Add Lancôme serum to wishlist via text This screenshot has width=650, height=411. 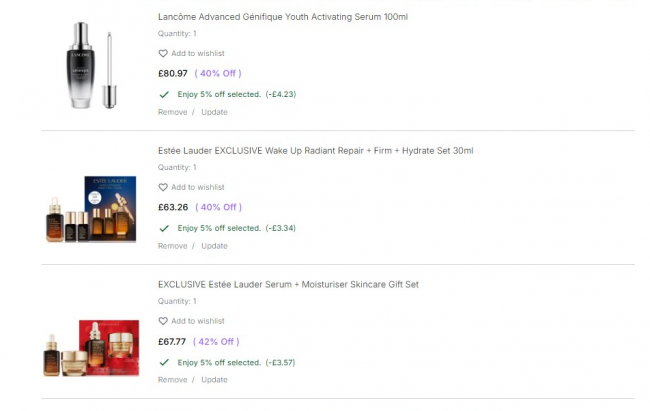point(197,53)
